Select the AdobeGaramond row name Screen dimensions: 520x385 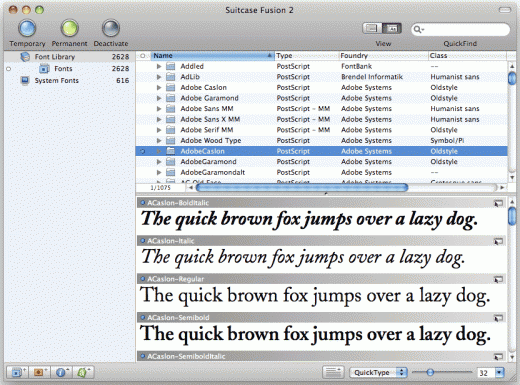click(208, 162)
